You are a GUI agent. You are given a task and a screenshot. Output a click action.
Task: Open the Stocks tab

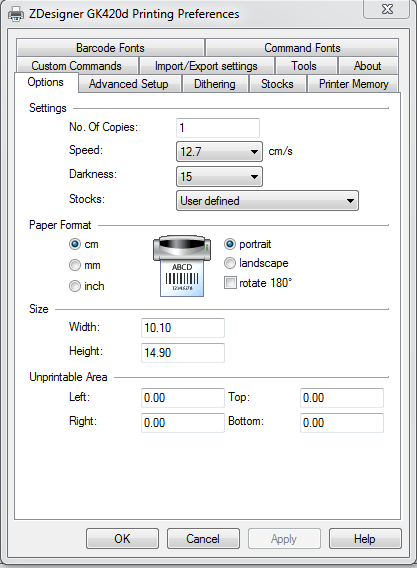click(x=277, y=84)
